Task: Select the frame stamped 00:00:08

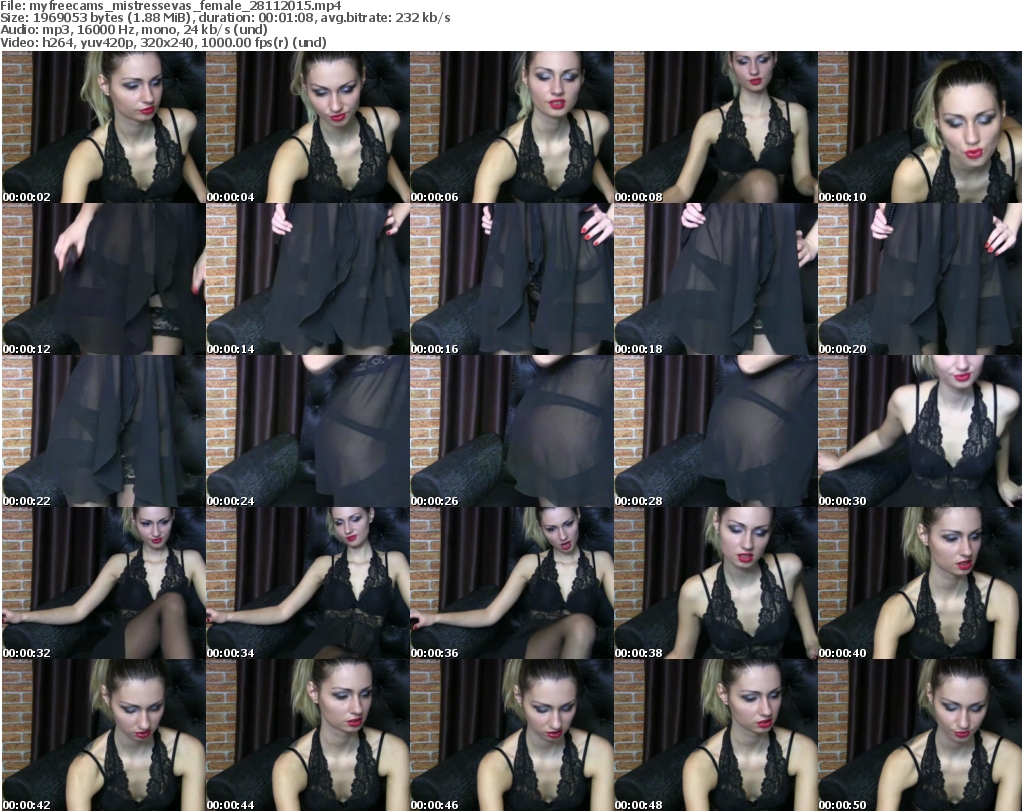Action: coord(716,127)
